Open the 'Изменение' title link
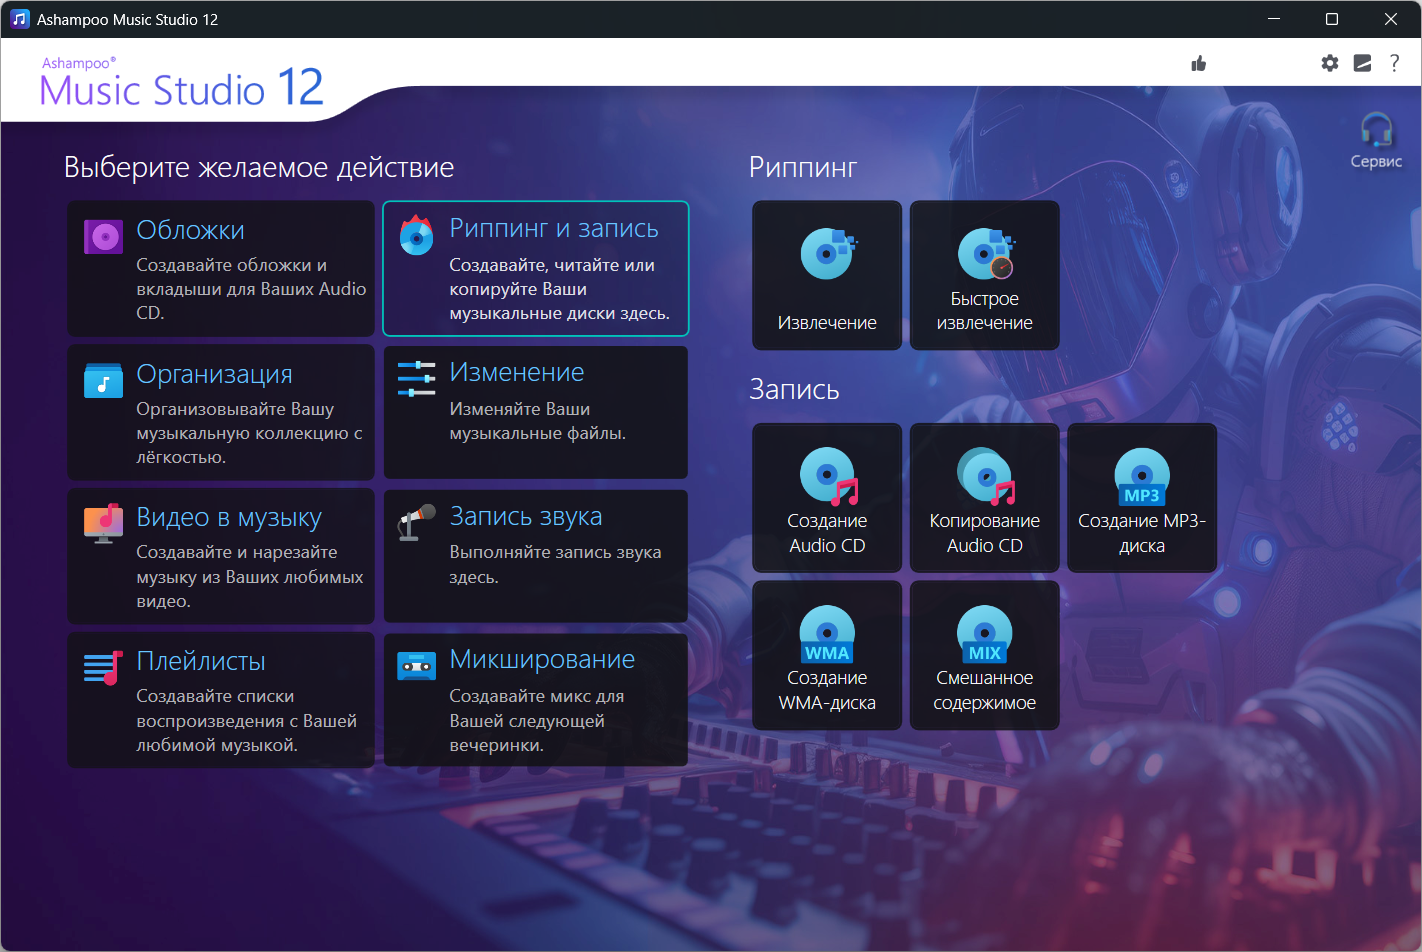This screenshot has width=1422, height=952. (x=517, y=372)
